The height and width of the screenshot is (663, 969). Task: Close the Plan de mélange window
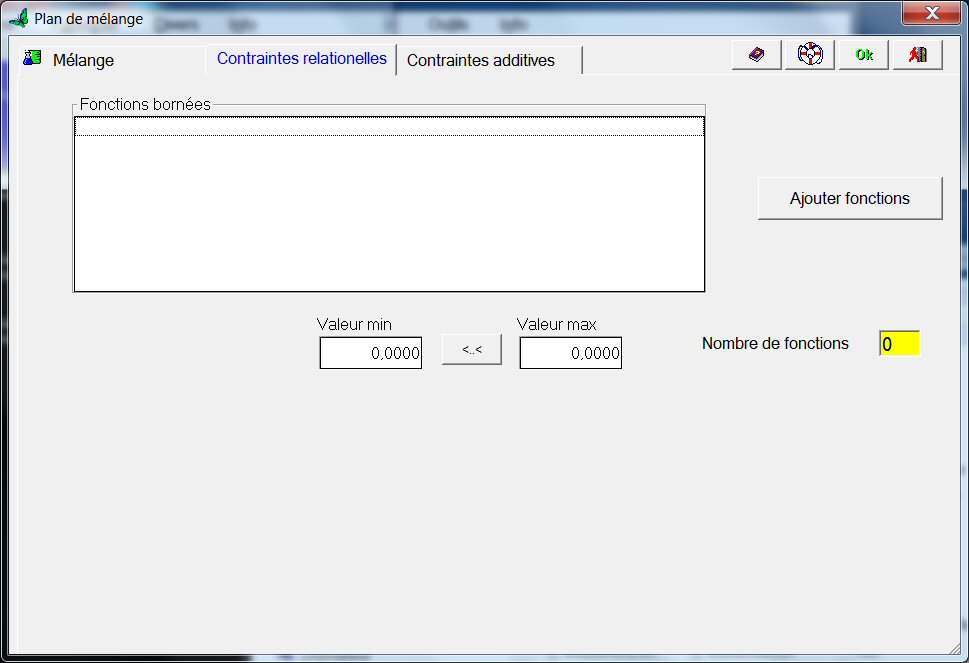931,14
